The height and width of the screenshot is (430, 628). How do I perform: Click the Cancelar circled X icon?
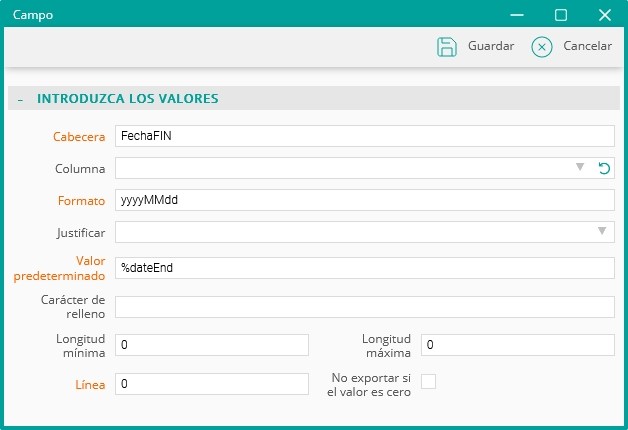(x=541, y=47)
